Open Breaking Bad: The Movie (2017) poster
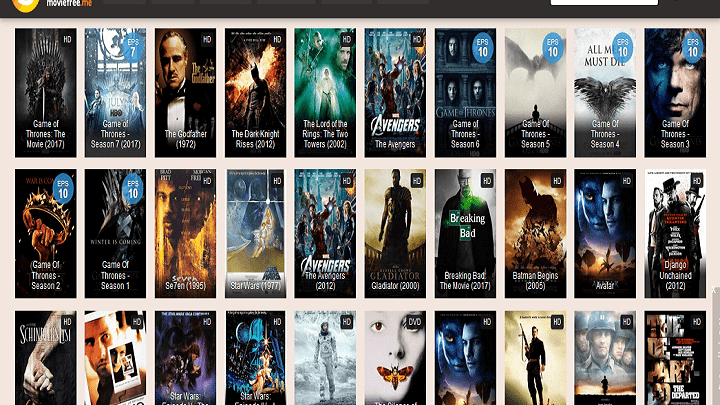 point(465,234)
